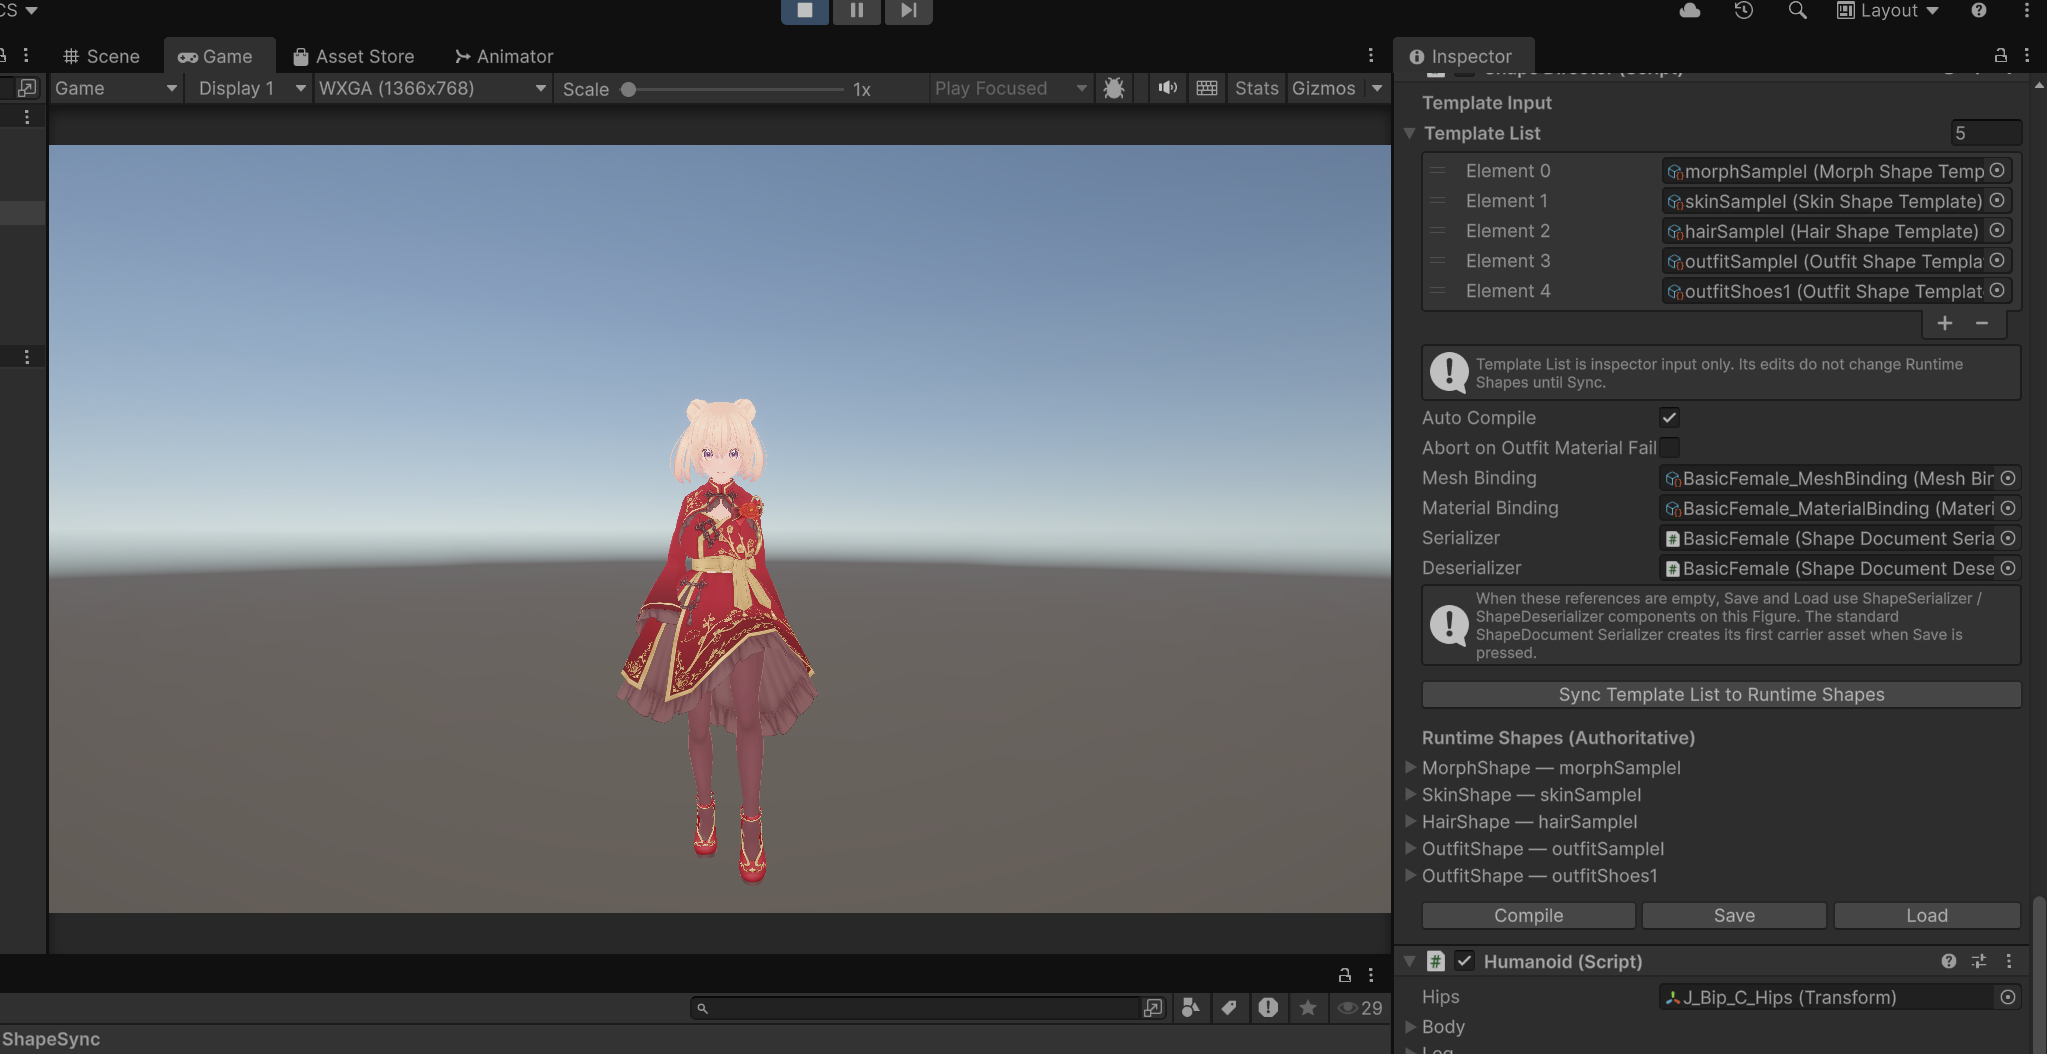Pick object for Material Binding field
This screenshot has height=1054, width=2047.
tap(2008, 509)
